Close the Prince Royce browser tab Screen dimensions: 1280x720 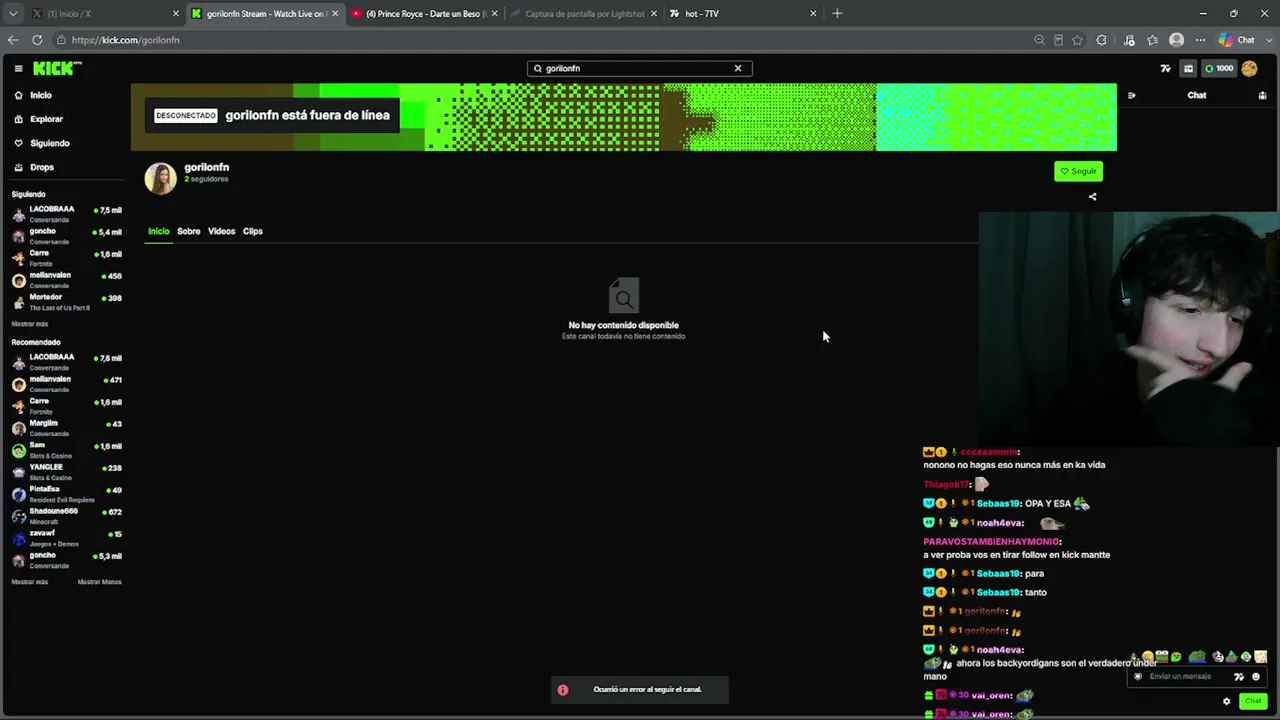coord(494,14)
